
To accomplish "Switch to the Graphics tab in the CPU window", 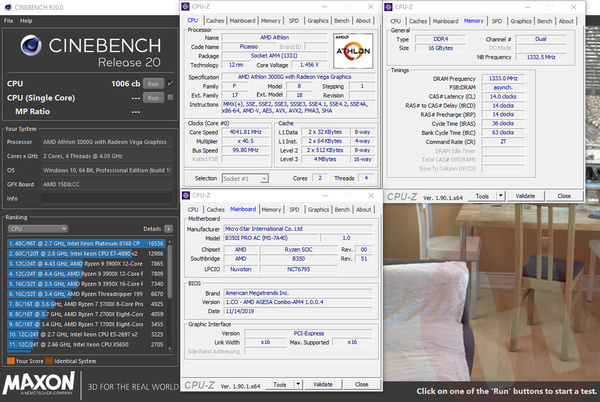I will (x=318, y=21).
